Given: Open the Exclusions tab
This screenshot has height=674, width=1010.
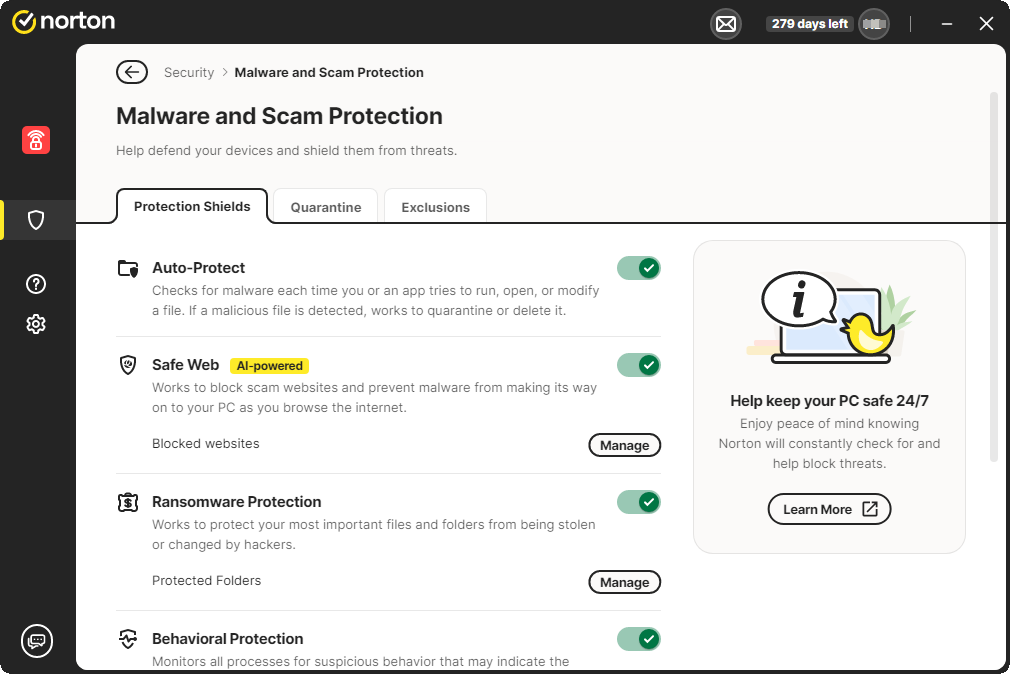Looking at the screenshot, I should coord(435,207).
